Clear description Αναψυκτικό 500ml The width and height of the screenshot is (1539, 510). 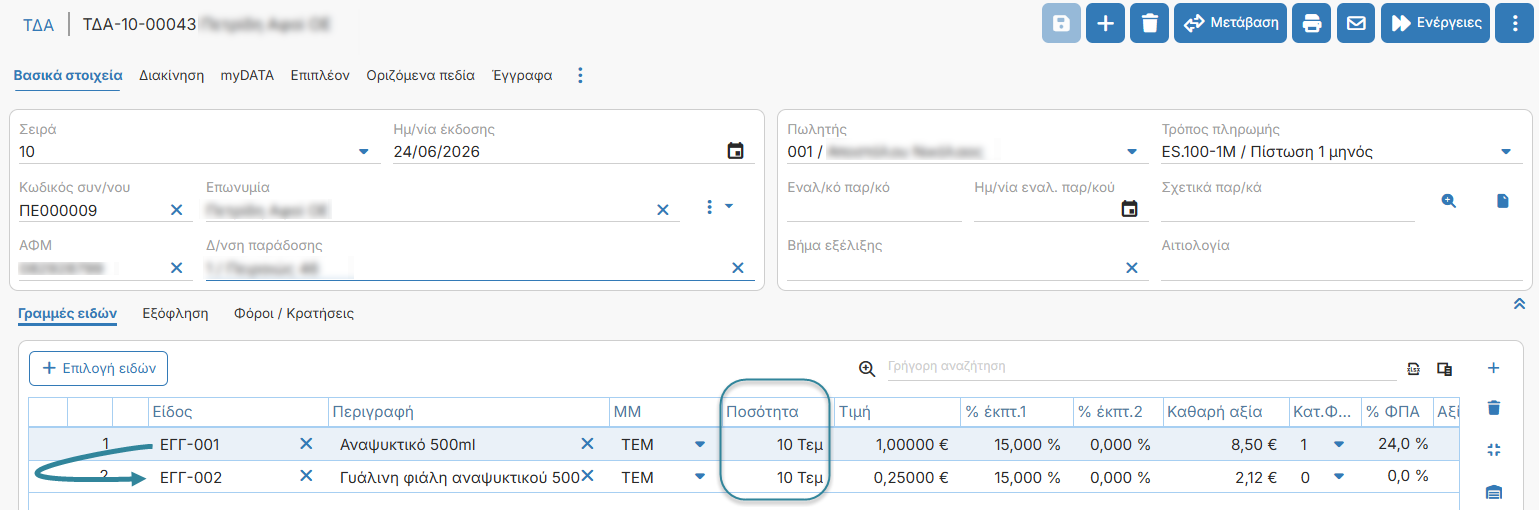click(587, 444)
